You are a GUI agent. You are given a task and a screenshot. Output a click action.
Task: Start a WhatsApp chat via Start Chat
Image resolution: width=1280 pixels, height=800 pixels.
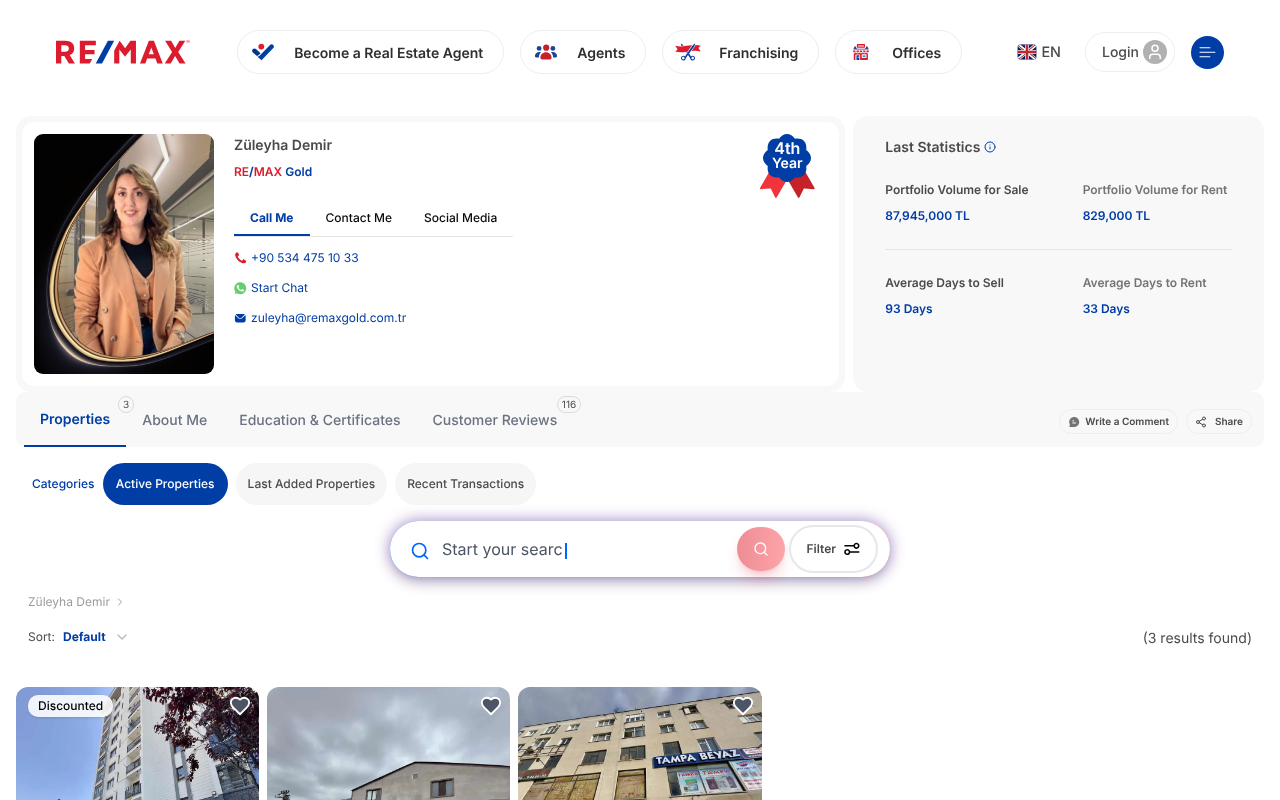point(279,288)
